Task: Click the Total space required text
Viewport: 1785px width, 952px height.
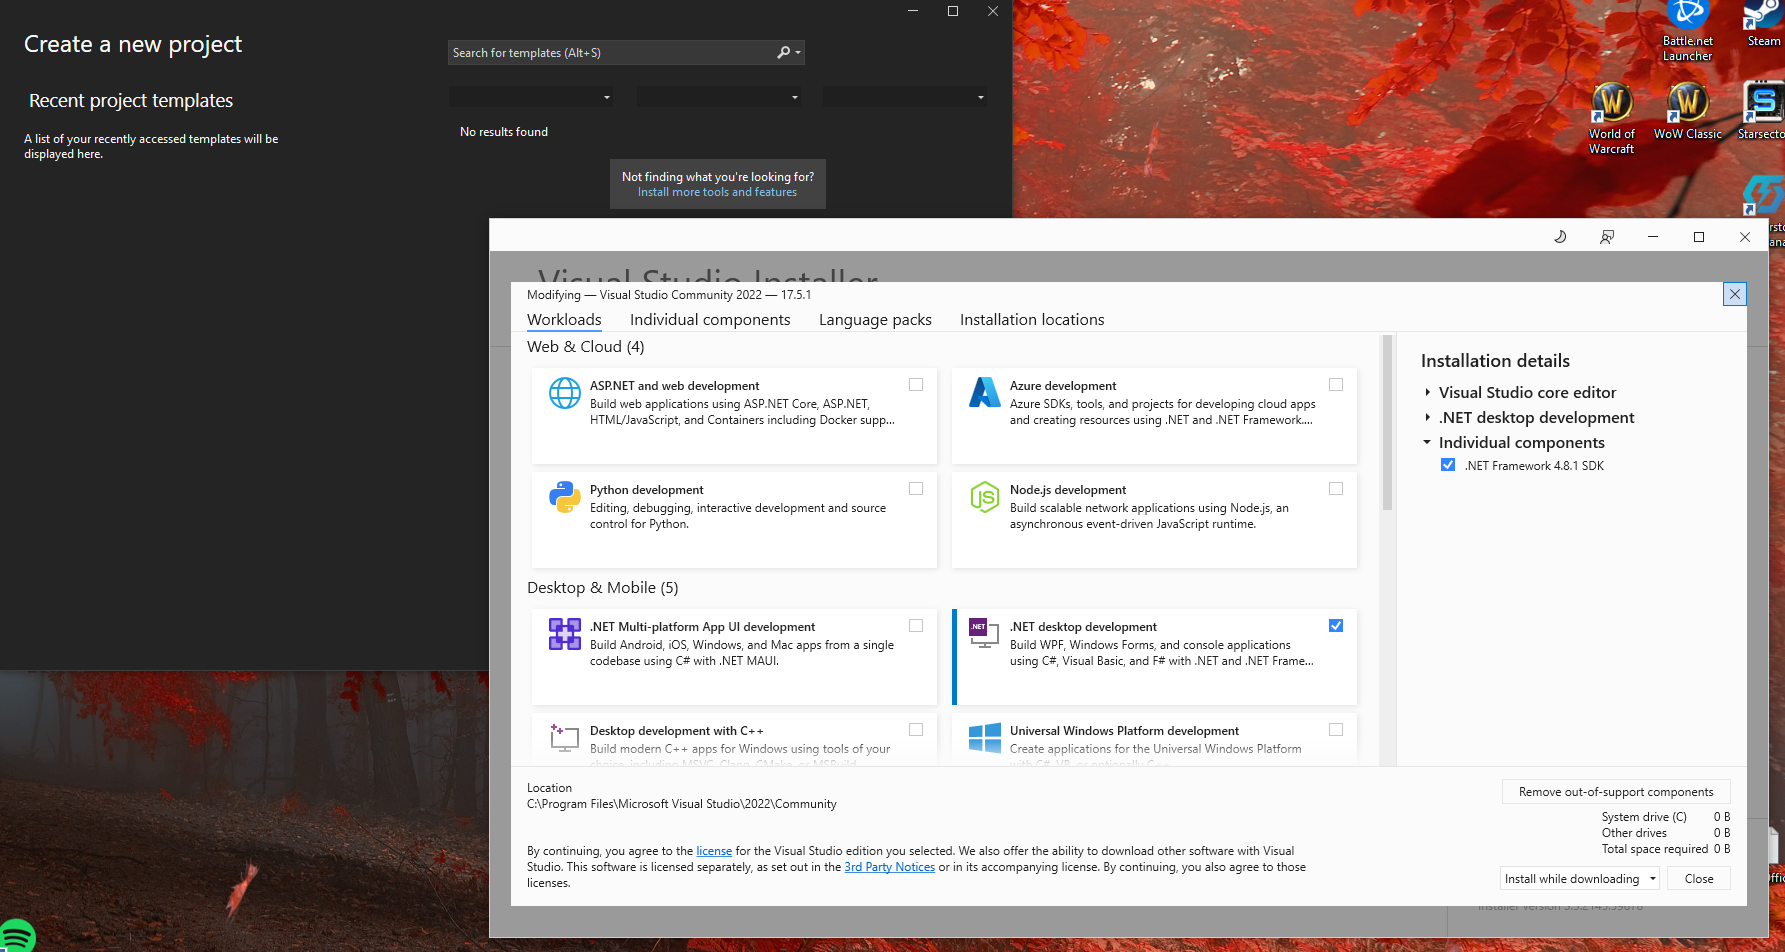Action: point(1655,849)
